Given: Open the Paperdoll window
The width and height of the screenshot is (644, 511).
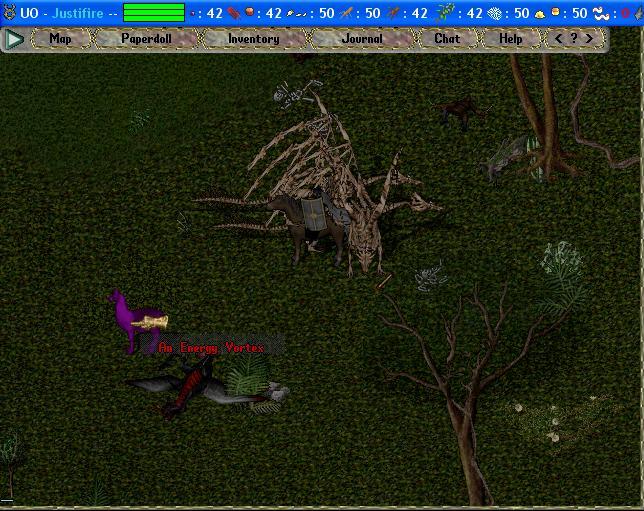Looking at the screenshot, I should (x=146, y=39).
